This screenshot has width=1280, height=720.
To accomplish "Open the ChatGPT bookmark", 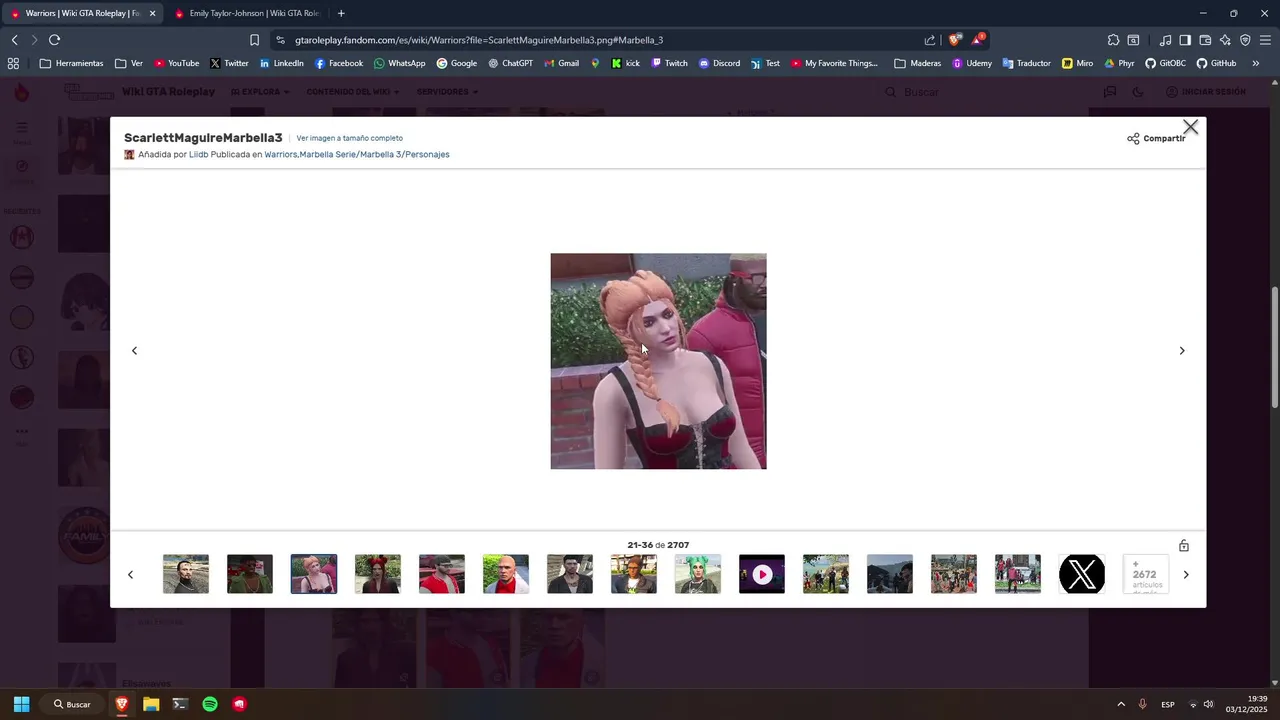I will (x=510, y=63).
